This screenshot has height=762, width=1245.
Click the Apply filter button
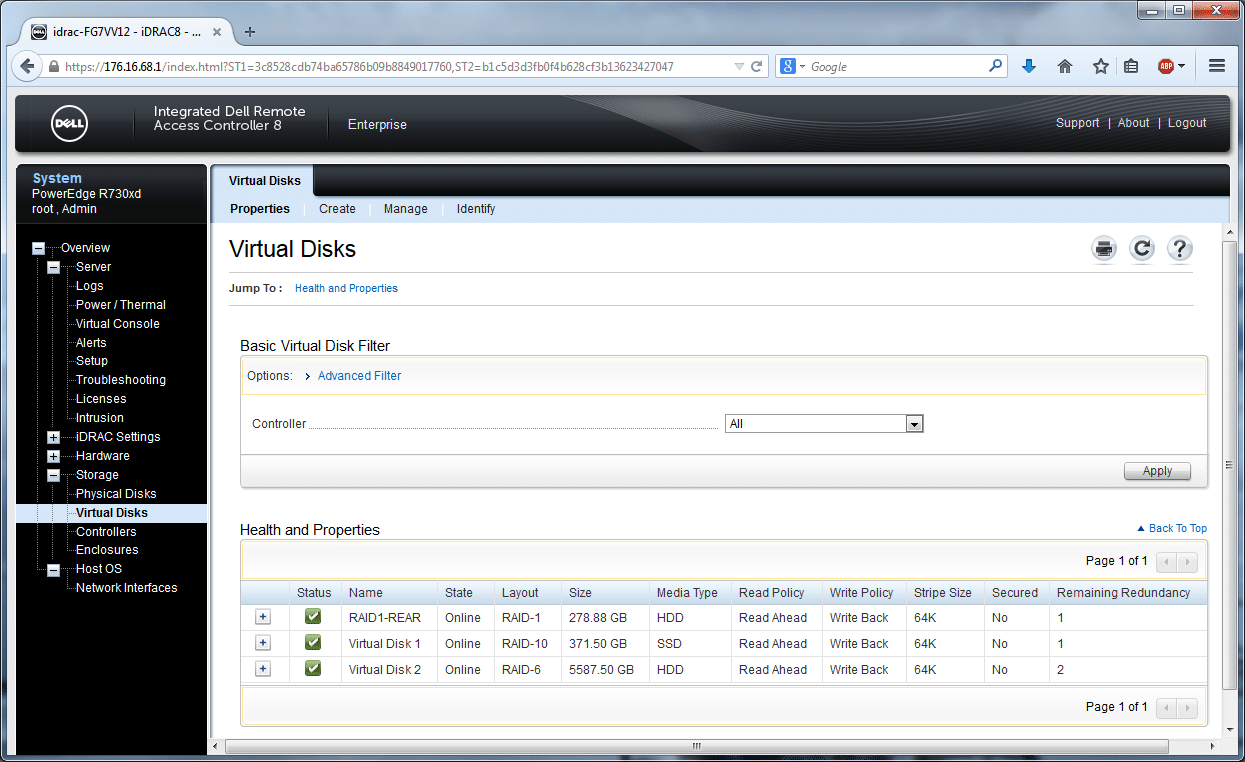1157,471
